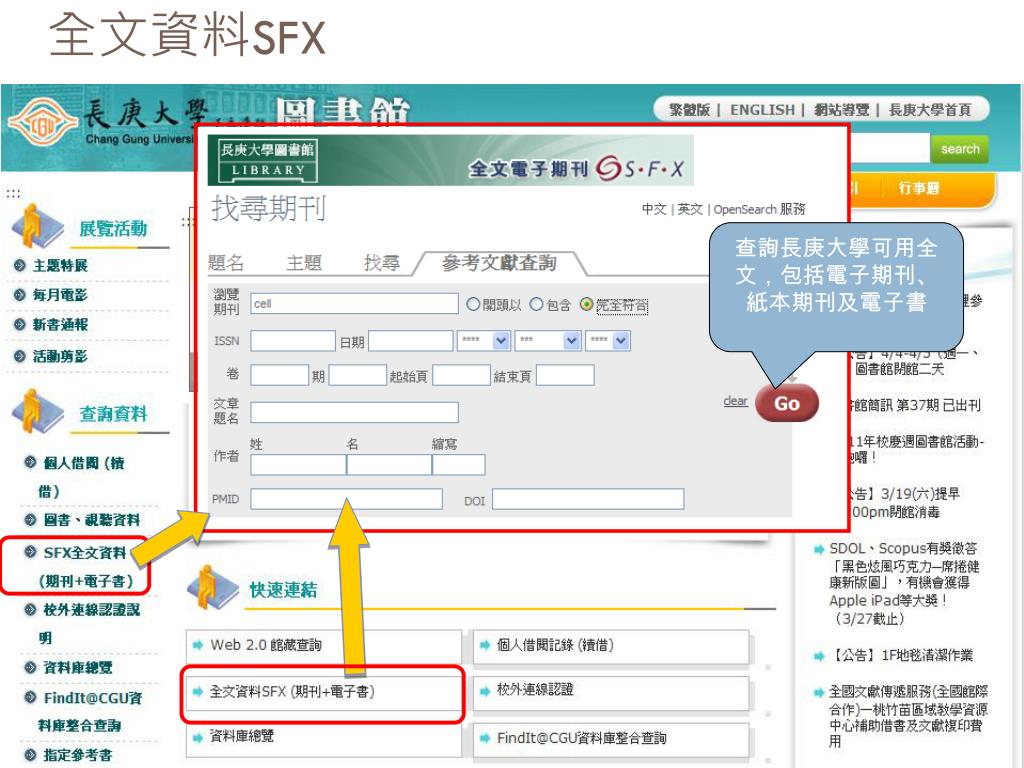Click the green search button
The width and height of the screenshot is (1024, 768).
(959, 149)
